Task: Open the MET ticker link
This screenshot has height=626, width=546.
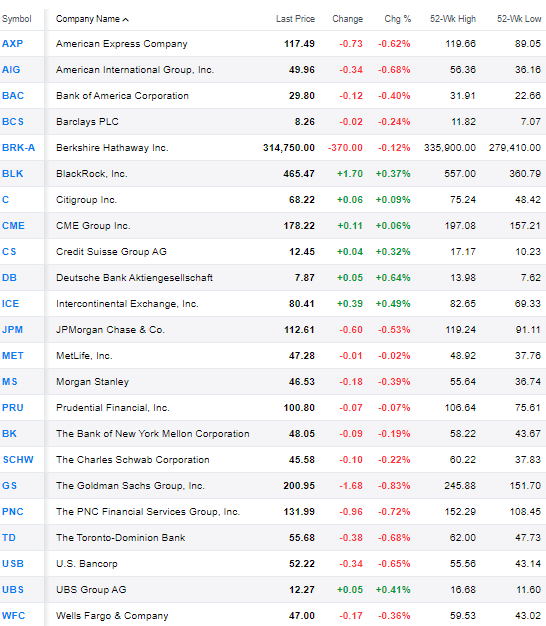Action: pos(13,355)
